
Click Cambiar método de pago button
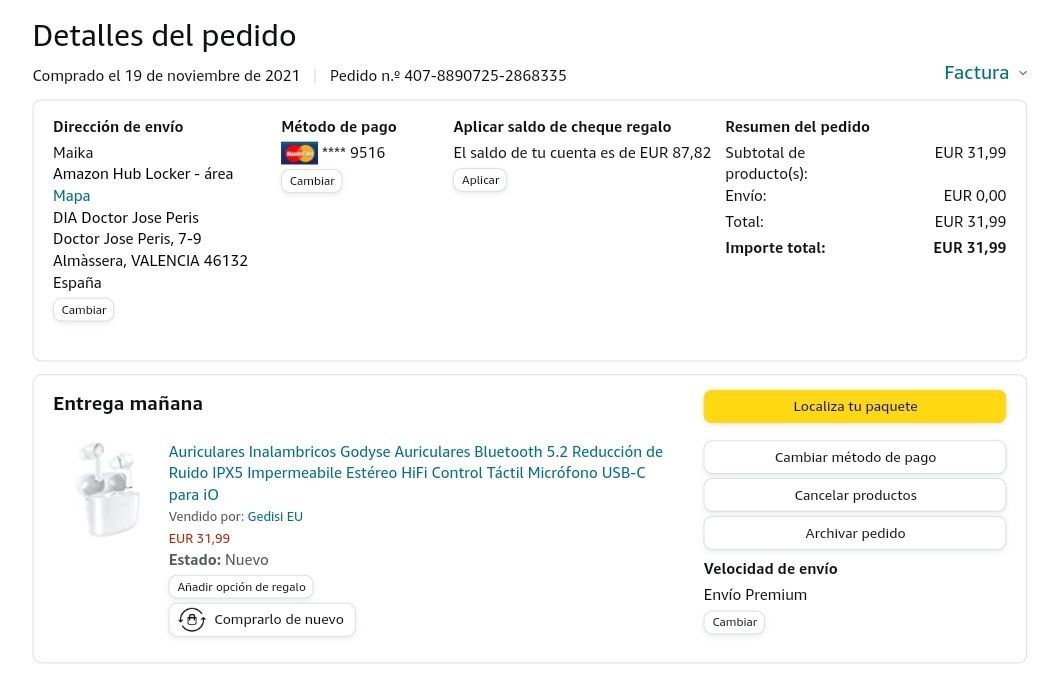point(855,457)
